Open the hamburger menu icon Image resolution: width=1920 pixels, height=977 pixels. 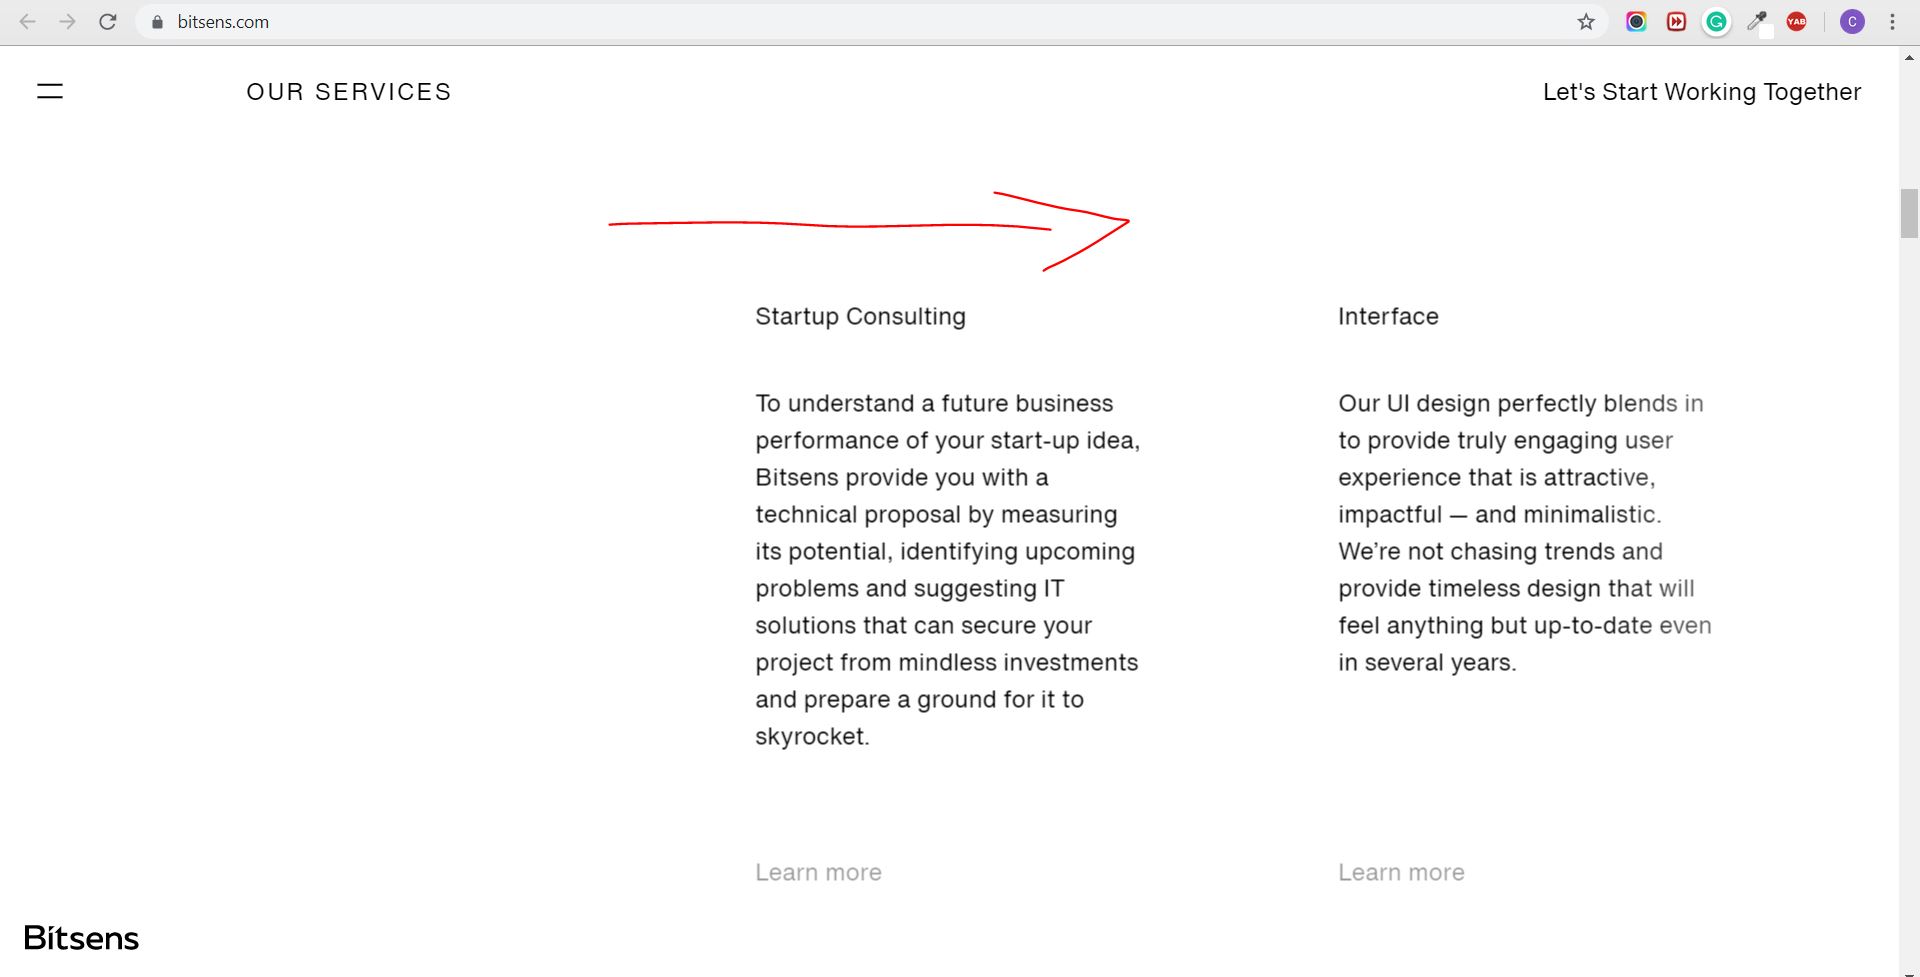pos(50,92)
